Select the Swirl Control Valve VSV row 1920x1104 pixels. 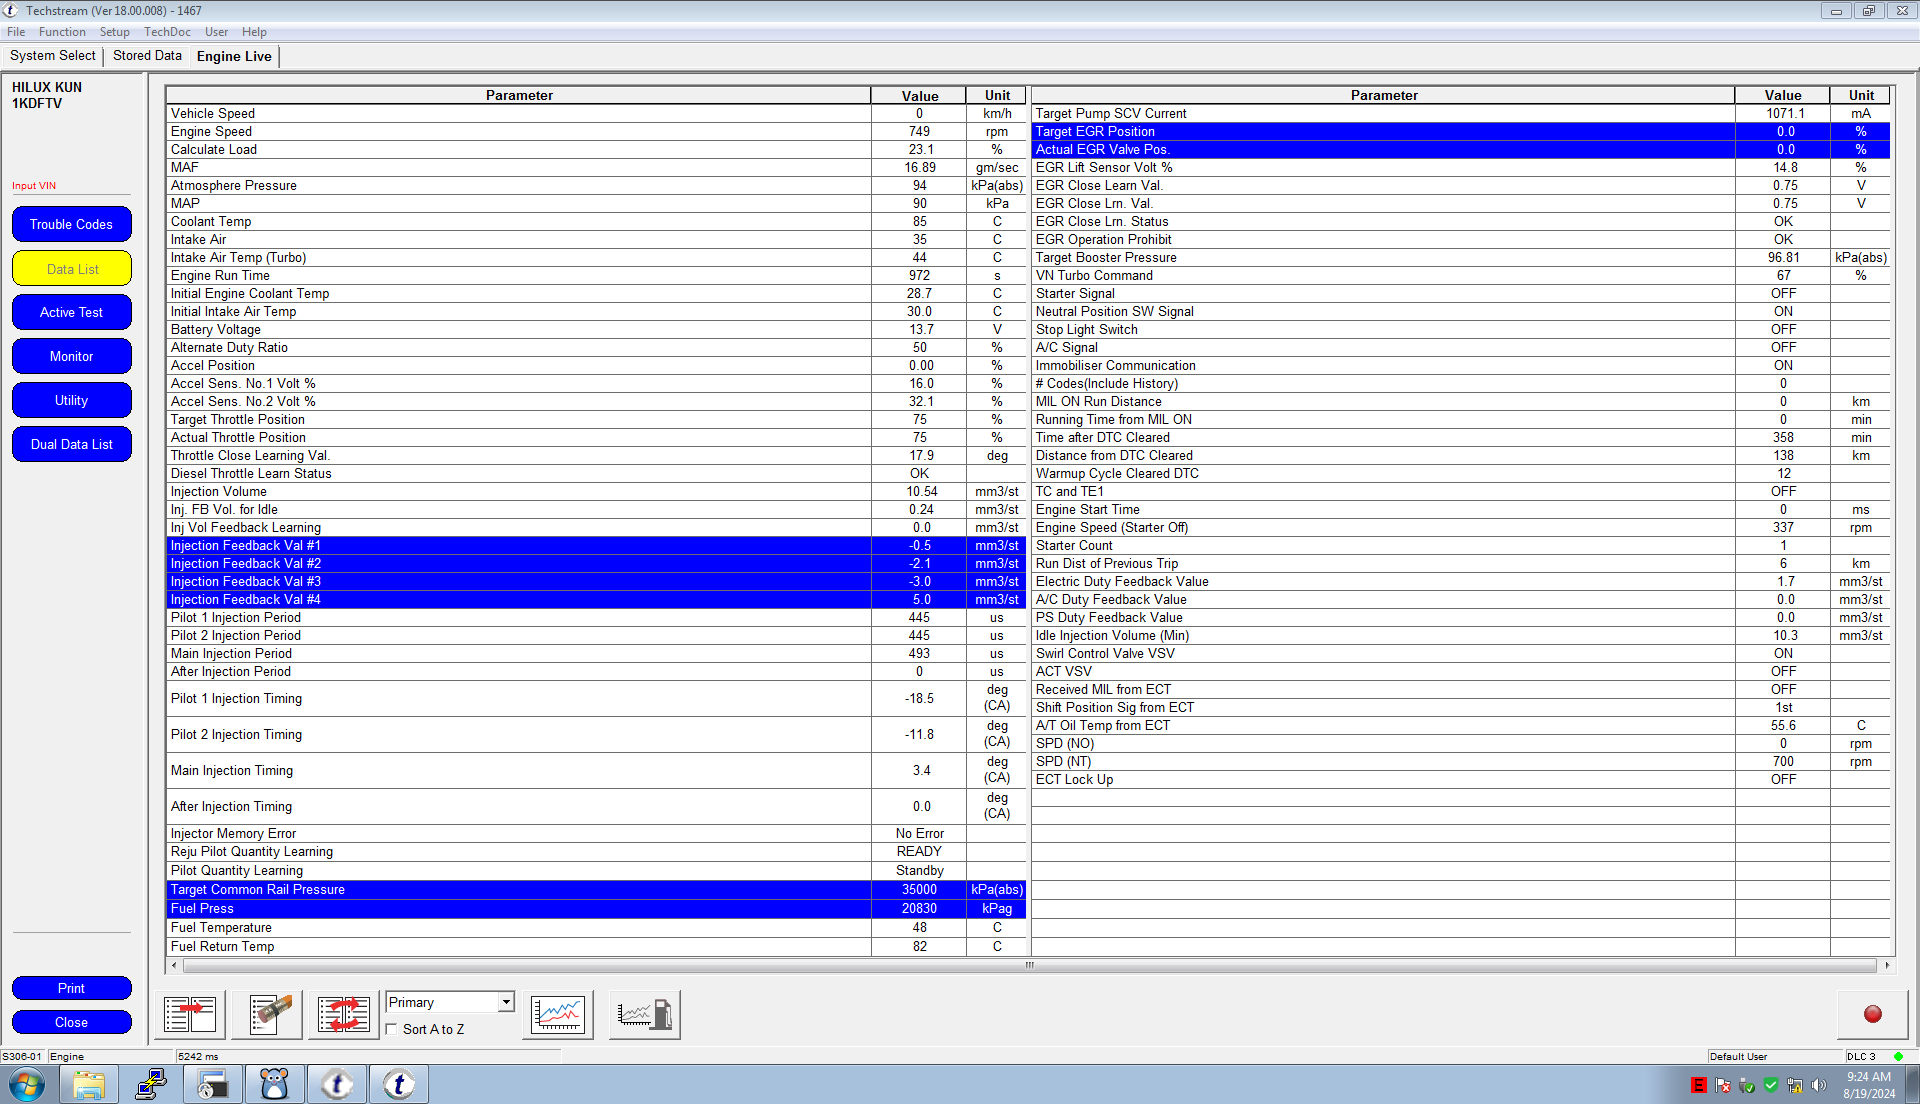tap(1461, 654)
